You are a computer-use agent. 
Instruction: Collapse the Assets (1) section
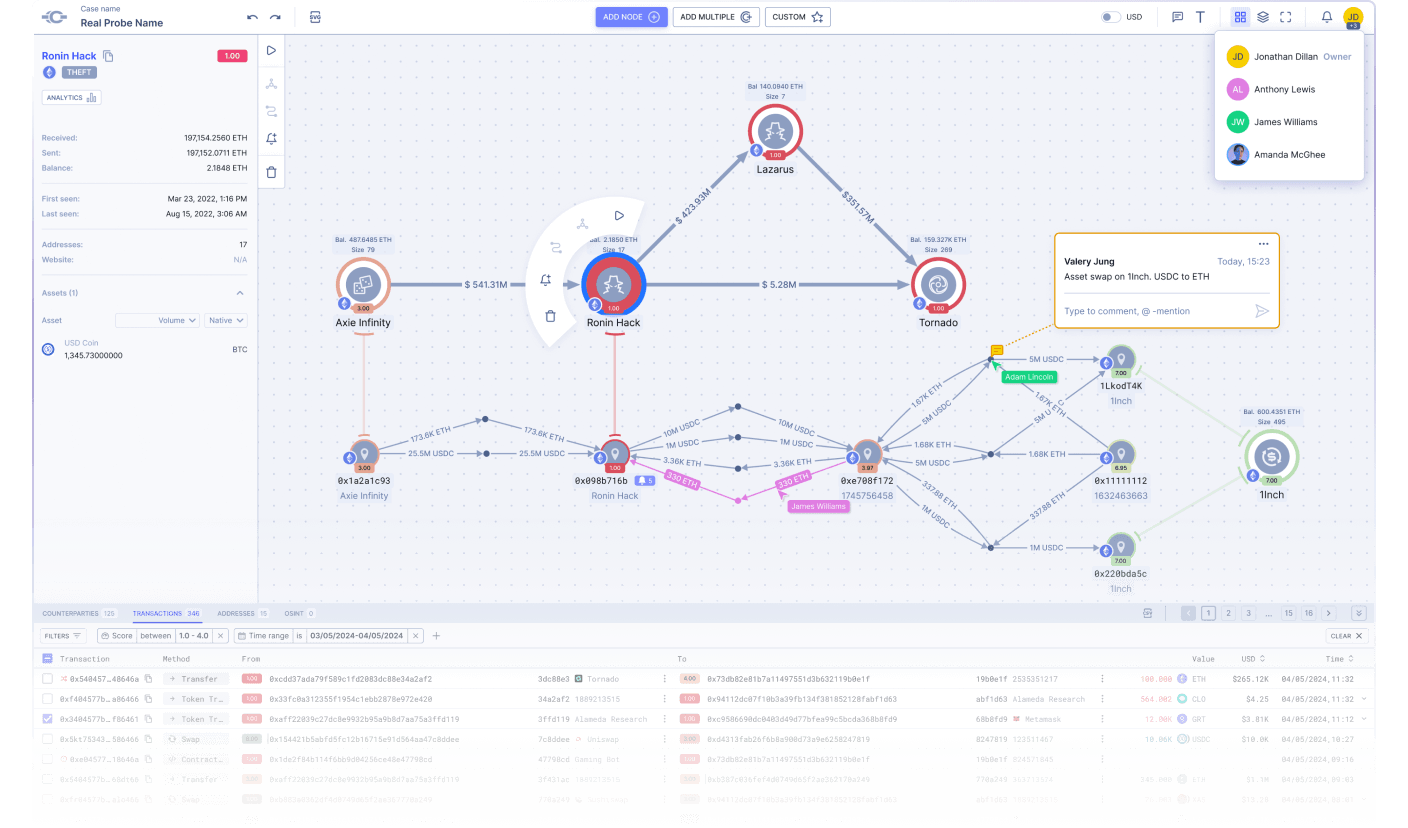point(240,293)
